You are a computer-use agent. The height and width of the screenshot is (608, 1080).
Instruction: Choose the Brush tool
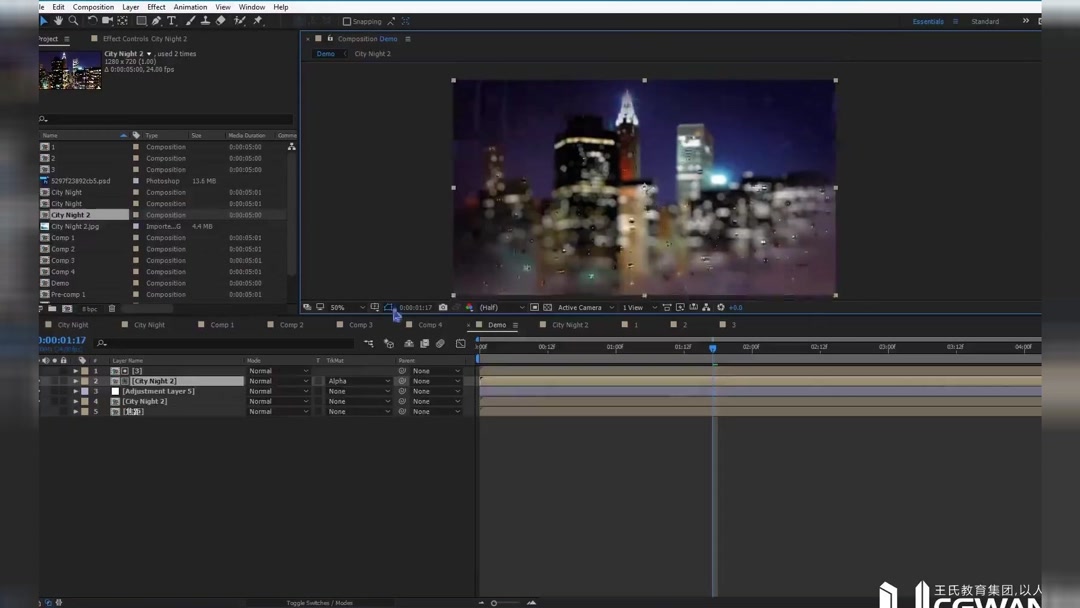point(190,21)
